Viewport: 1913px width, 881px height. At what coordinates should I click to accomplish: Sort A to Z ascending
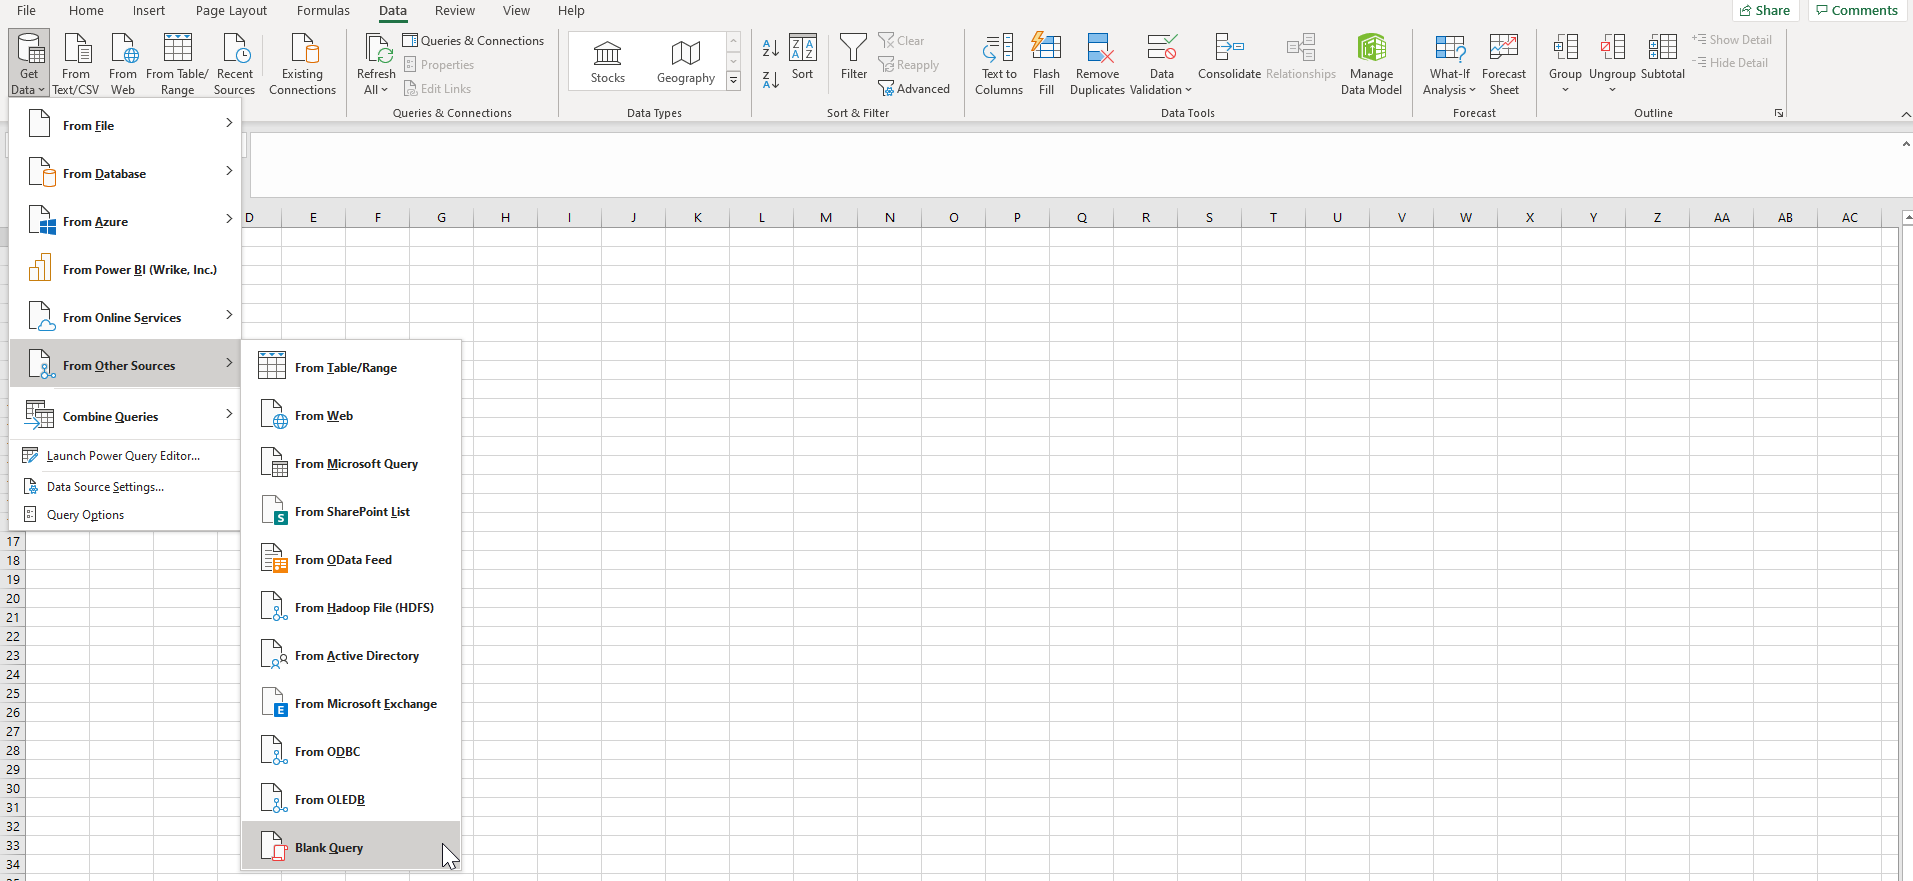click(770, 47)
